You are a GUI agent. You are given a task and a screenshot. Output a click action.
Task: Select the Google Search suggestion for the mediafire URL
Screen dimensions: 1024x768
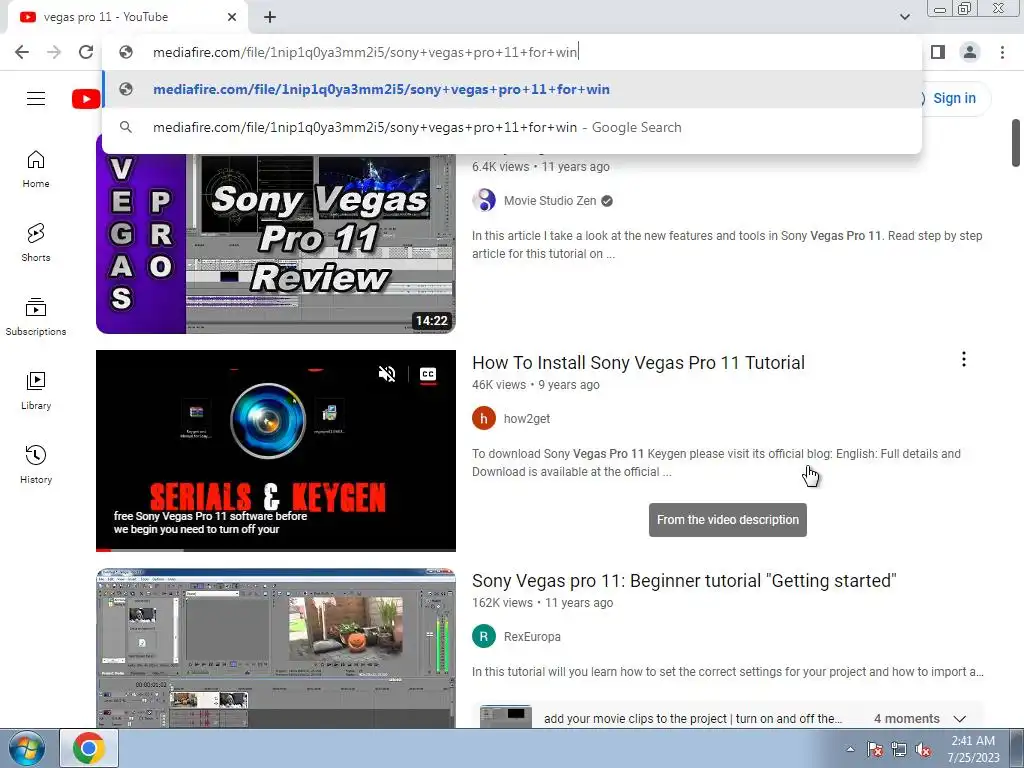[x=512, y=127]
